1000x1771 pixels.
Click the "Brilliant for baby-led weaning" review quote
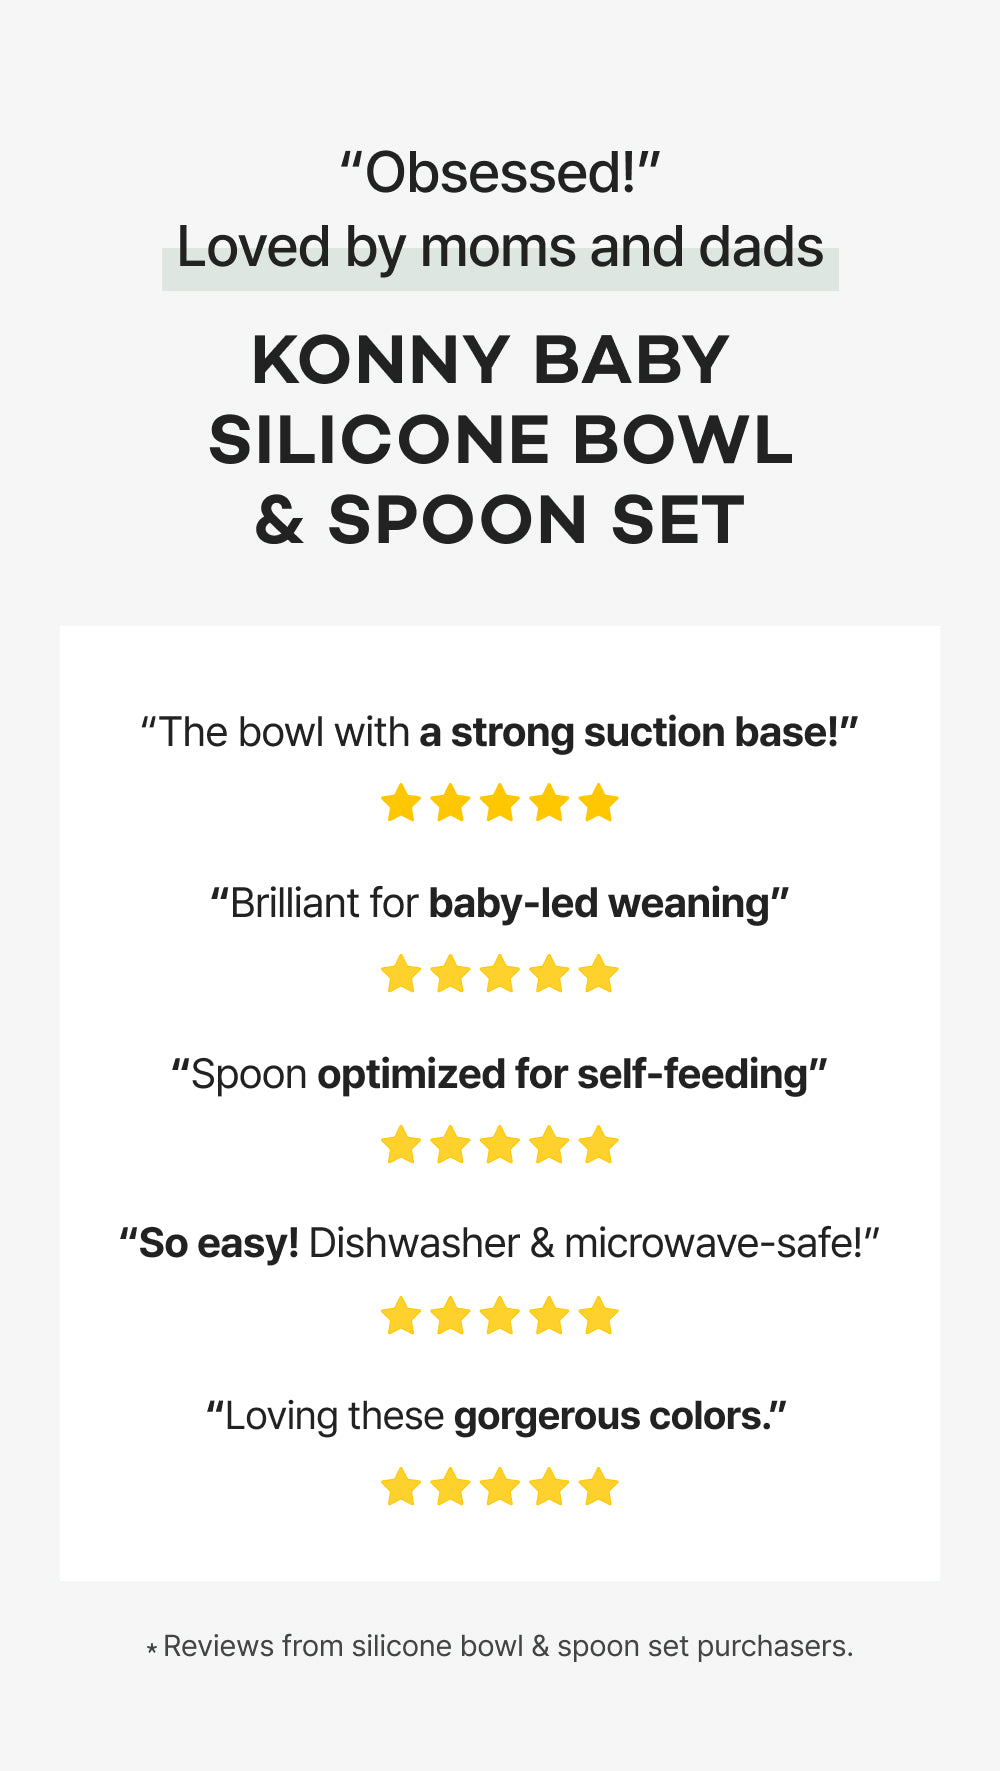500,904
